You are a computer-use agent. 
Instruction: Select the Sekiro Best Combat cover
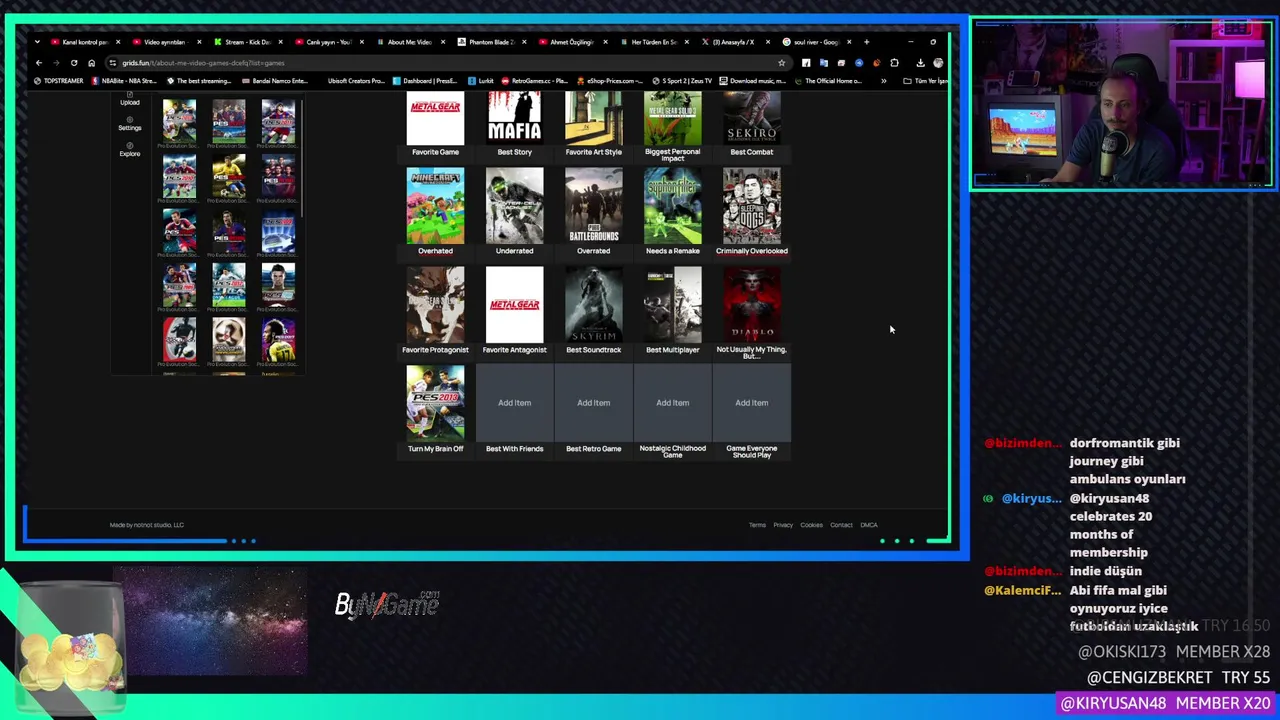(752, 118)
